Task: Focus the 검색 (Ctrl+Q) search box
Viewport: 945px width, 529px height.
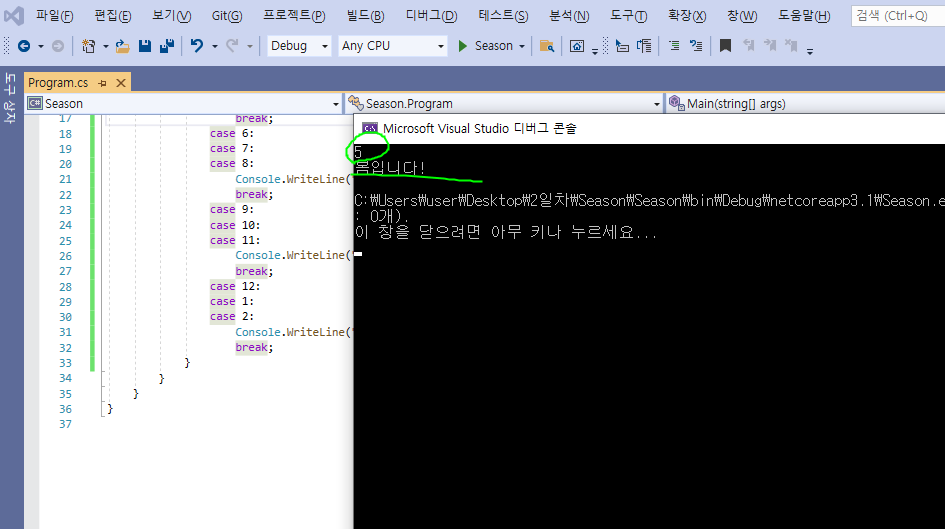Action: 898,16
